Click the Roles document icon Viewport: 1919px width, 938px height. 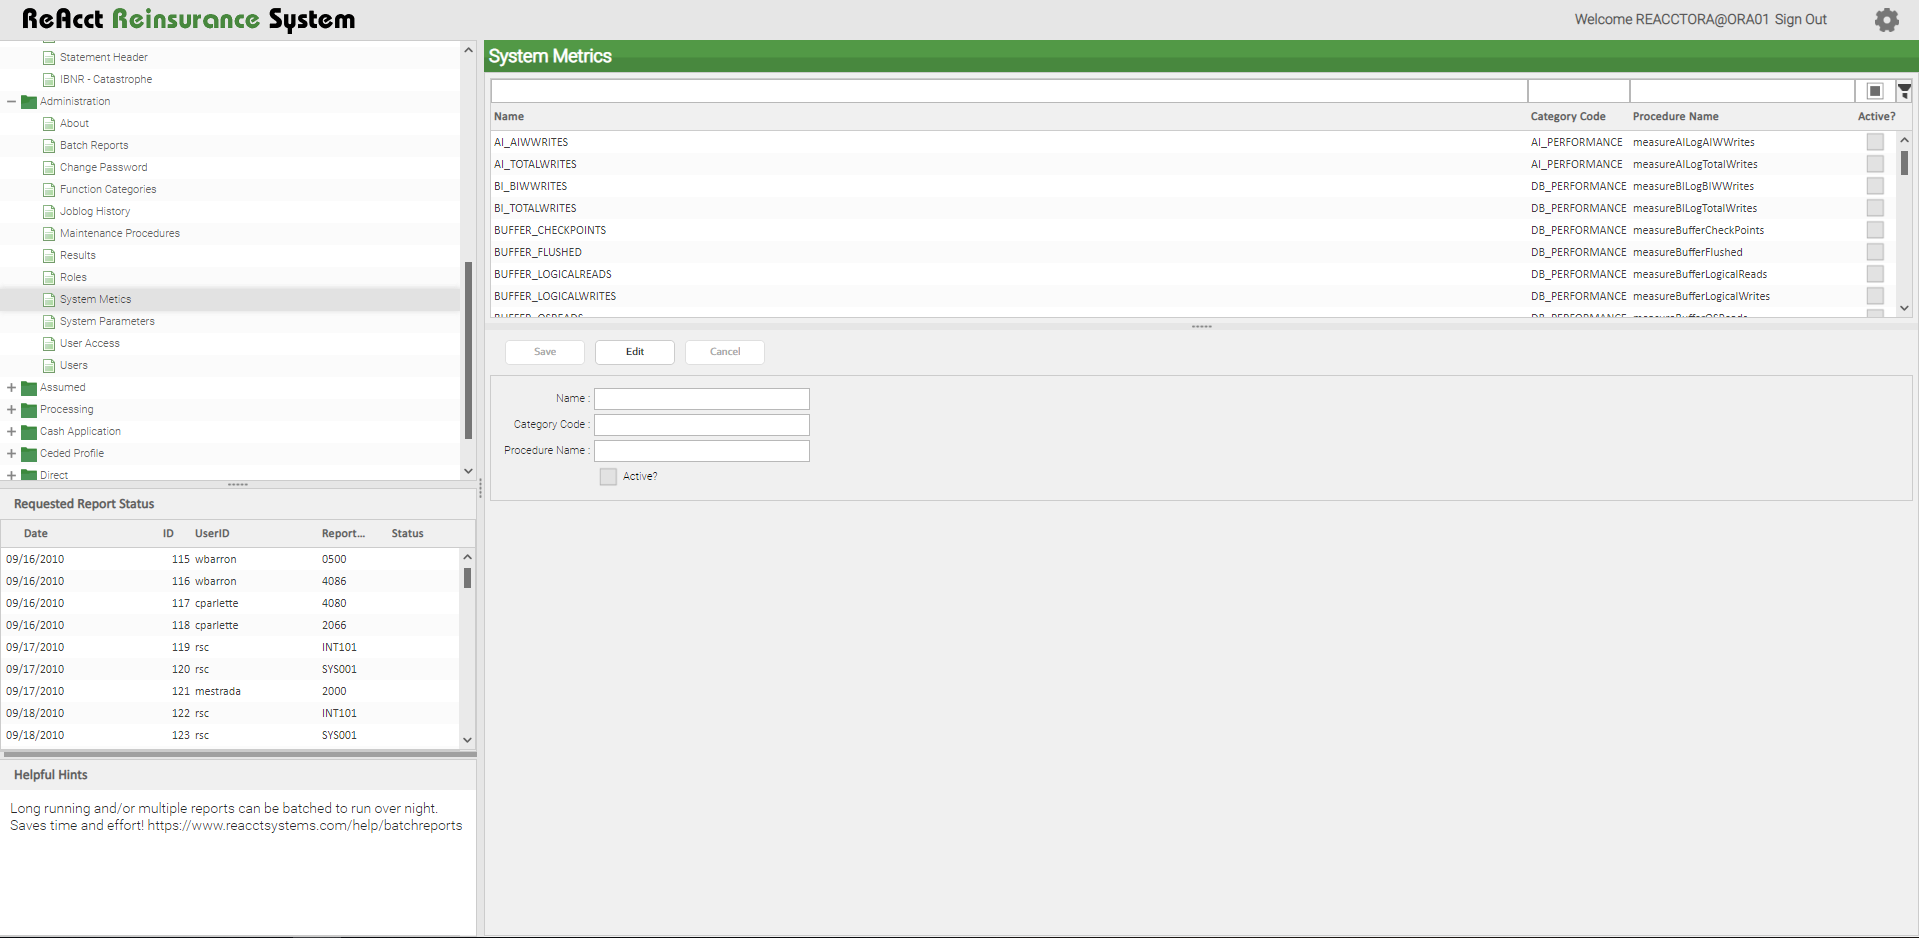(49, 278)
